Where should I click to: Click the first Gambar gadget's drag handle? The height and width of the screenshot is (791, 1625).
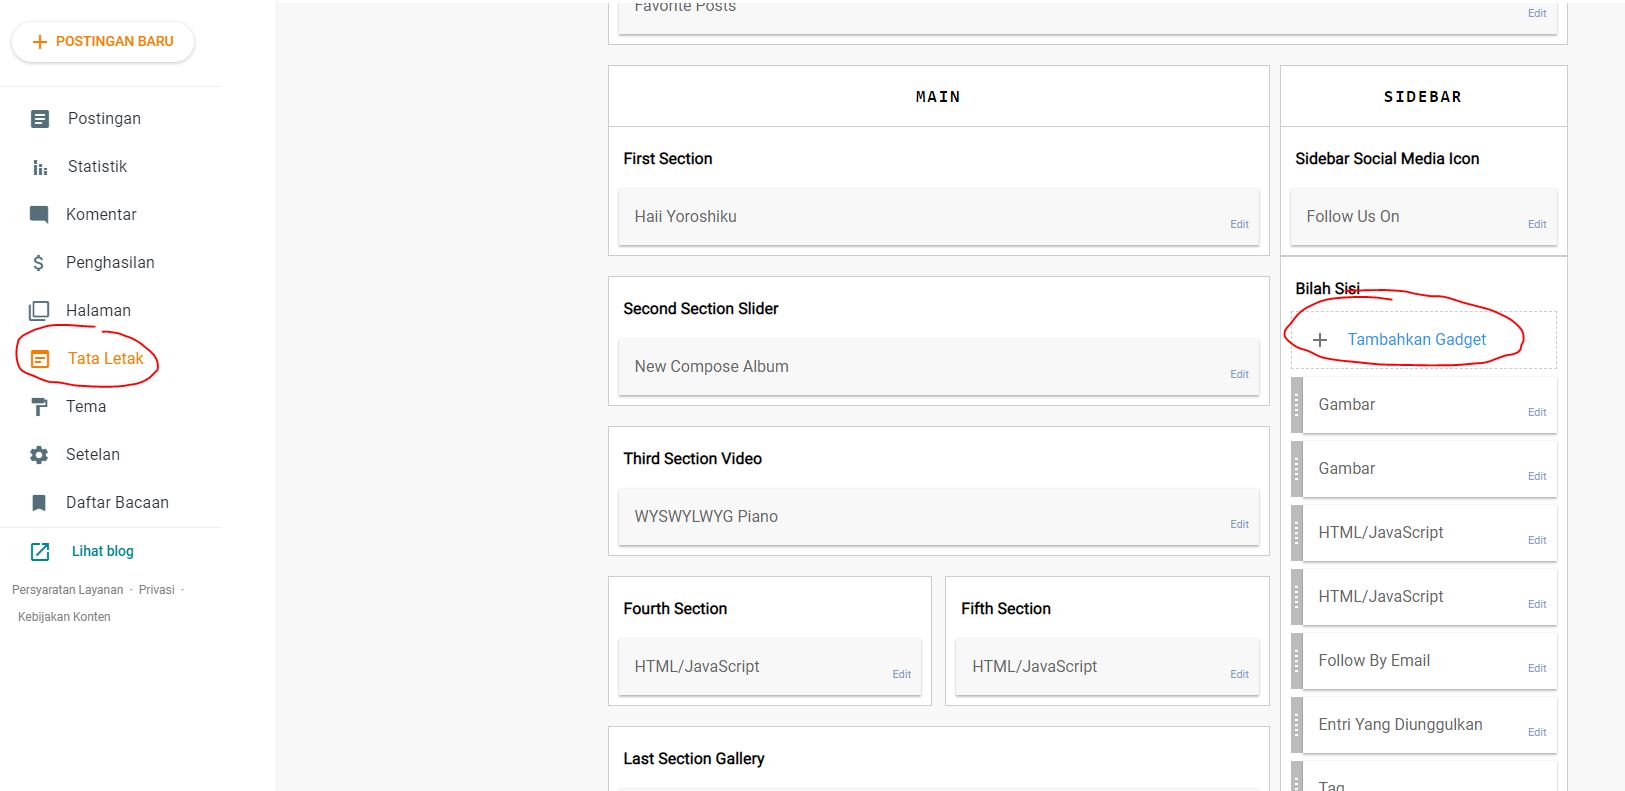[x=1297, y=405]
